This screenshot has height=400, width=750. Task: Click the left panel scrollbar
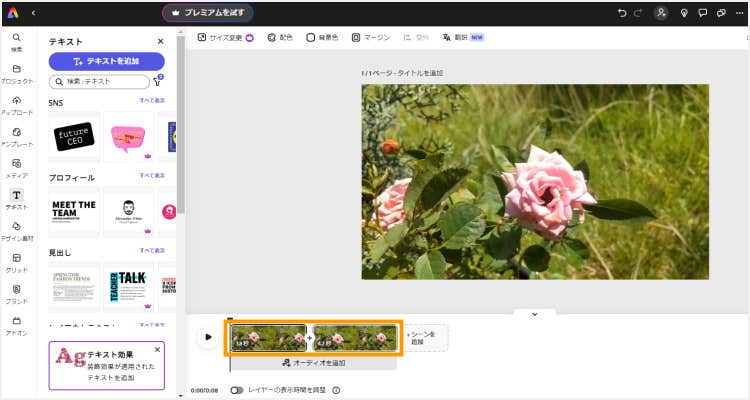click(x=181, y=124)
